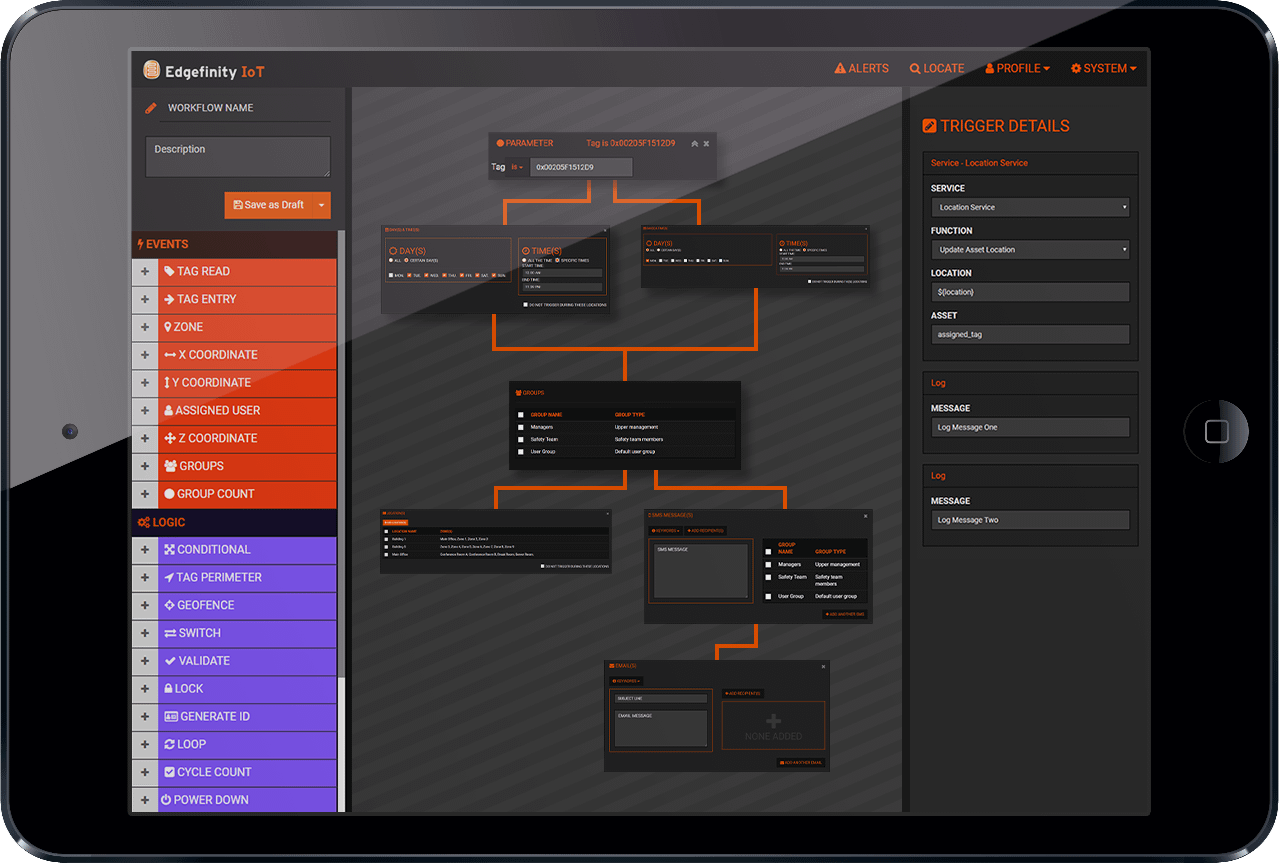Click the Edgefinity IoT logo
Viewport: 1279px width, 863px height.
pos(204,71)
